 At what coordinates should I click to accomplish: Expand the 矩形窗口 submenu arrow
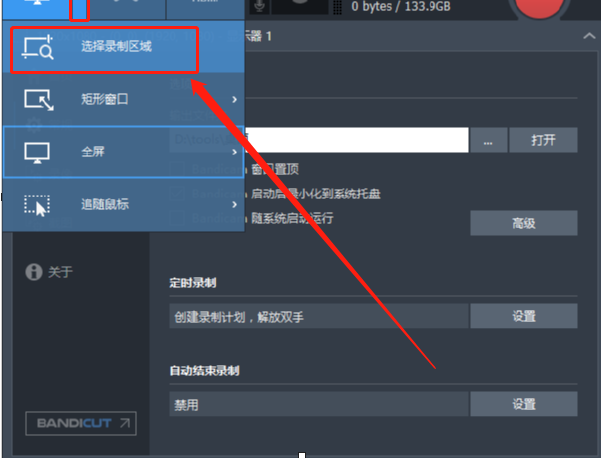(x=235, y=100)
